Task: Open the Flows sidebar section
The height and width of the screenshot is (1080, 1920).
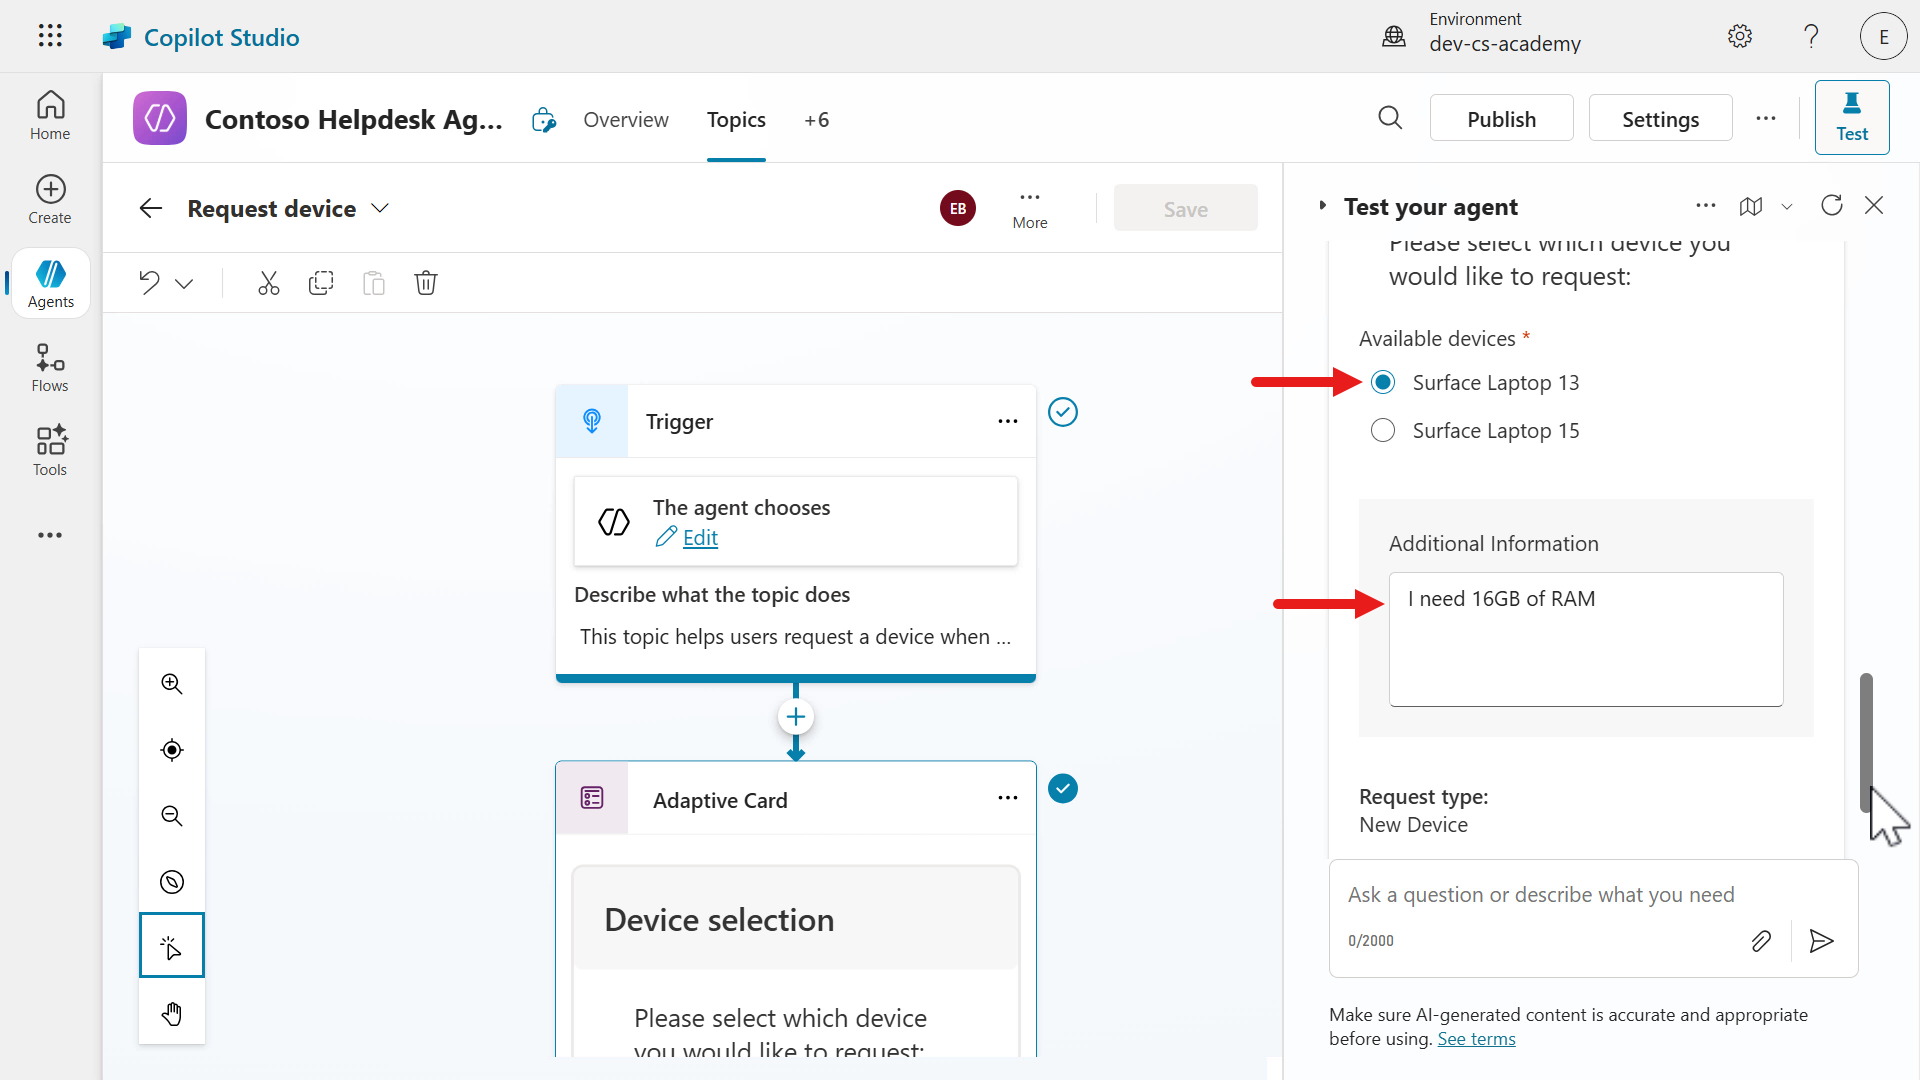Action: click(x=50, y=368)
